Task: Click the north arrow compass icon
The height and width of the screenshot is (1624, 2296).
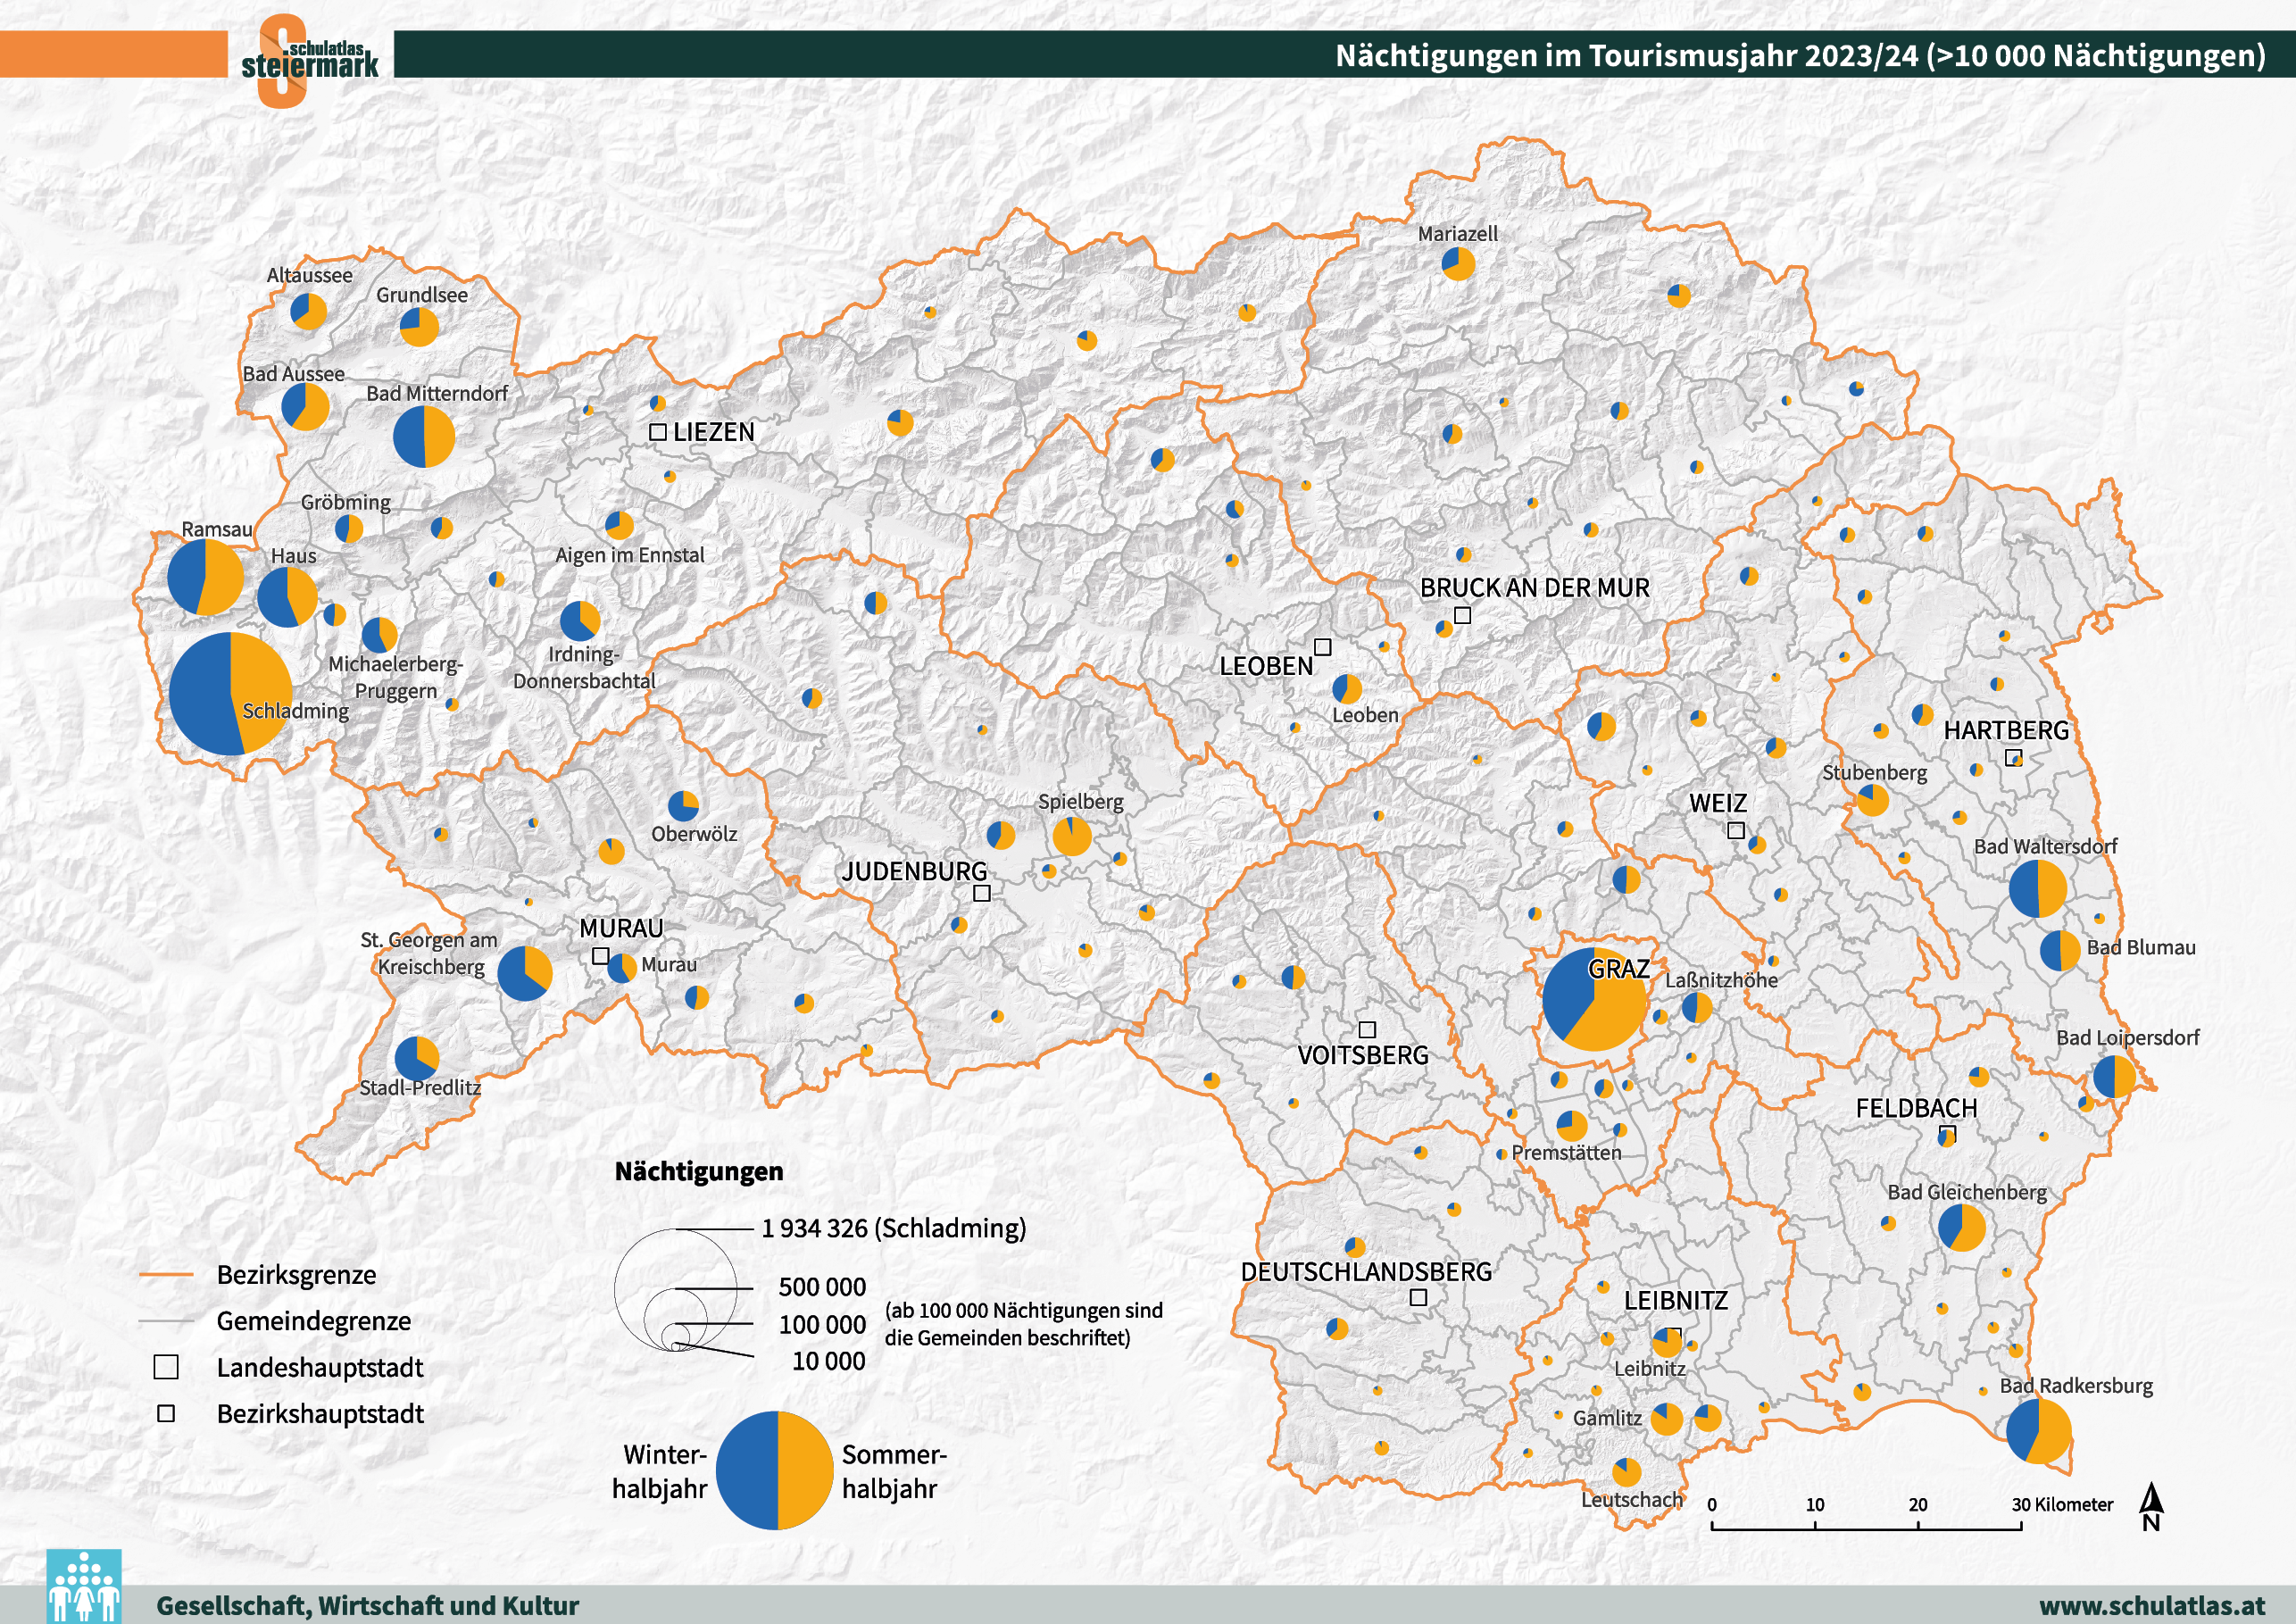Action: (x=2151, y=1507)
